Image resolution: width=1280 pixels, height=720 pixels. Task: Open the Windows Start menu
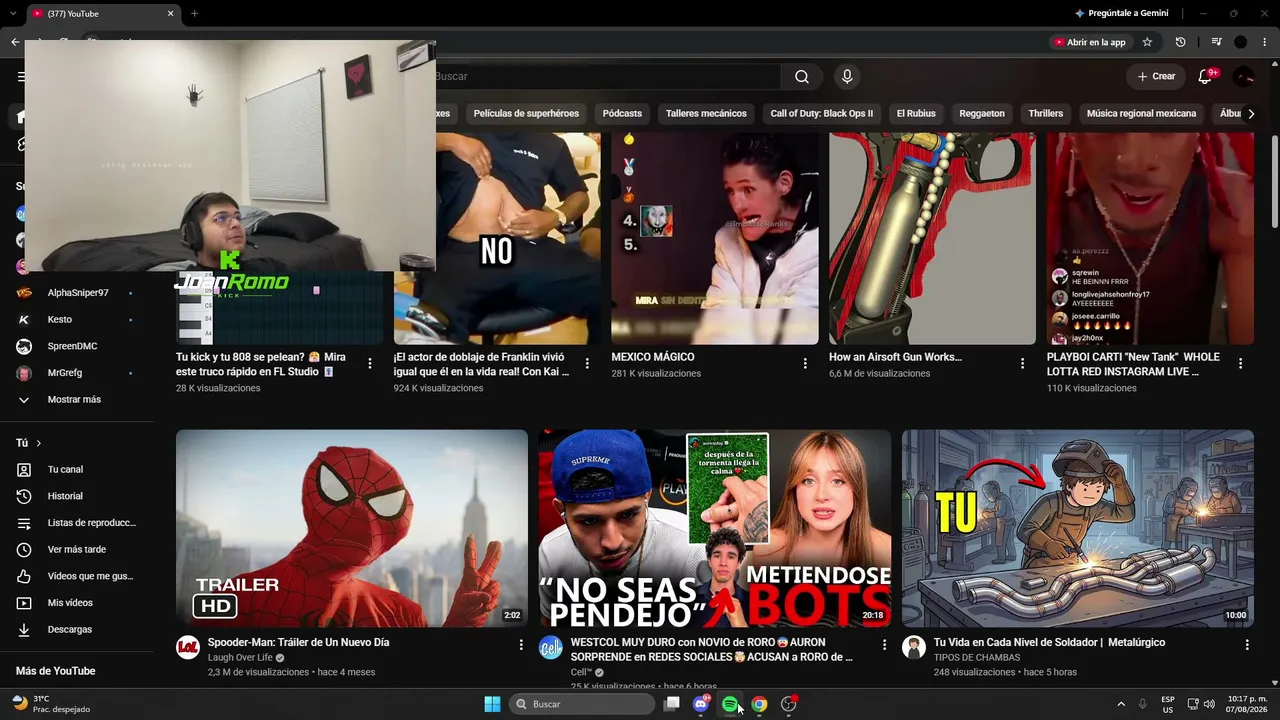[x=492, y=704]
